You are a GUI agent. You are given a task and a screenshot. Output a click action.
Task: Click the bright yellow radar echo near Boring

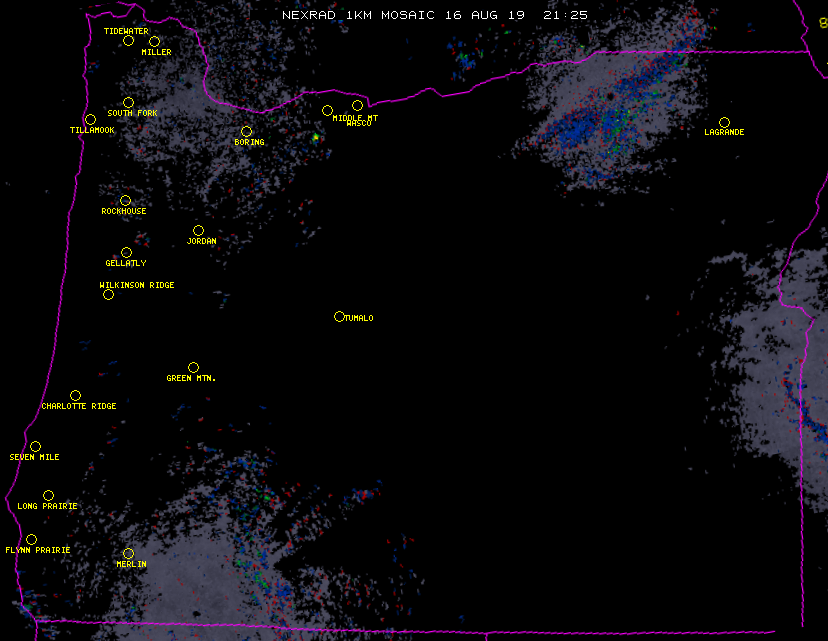tap(315, 137)
